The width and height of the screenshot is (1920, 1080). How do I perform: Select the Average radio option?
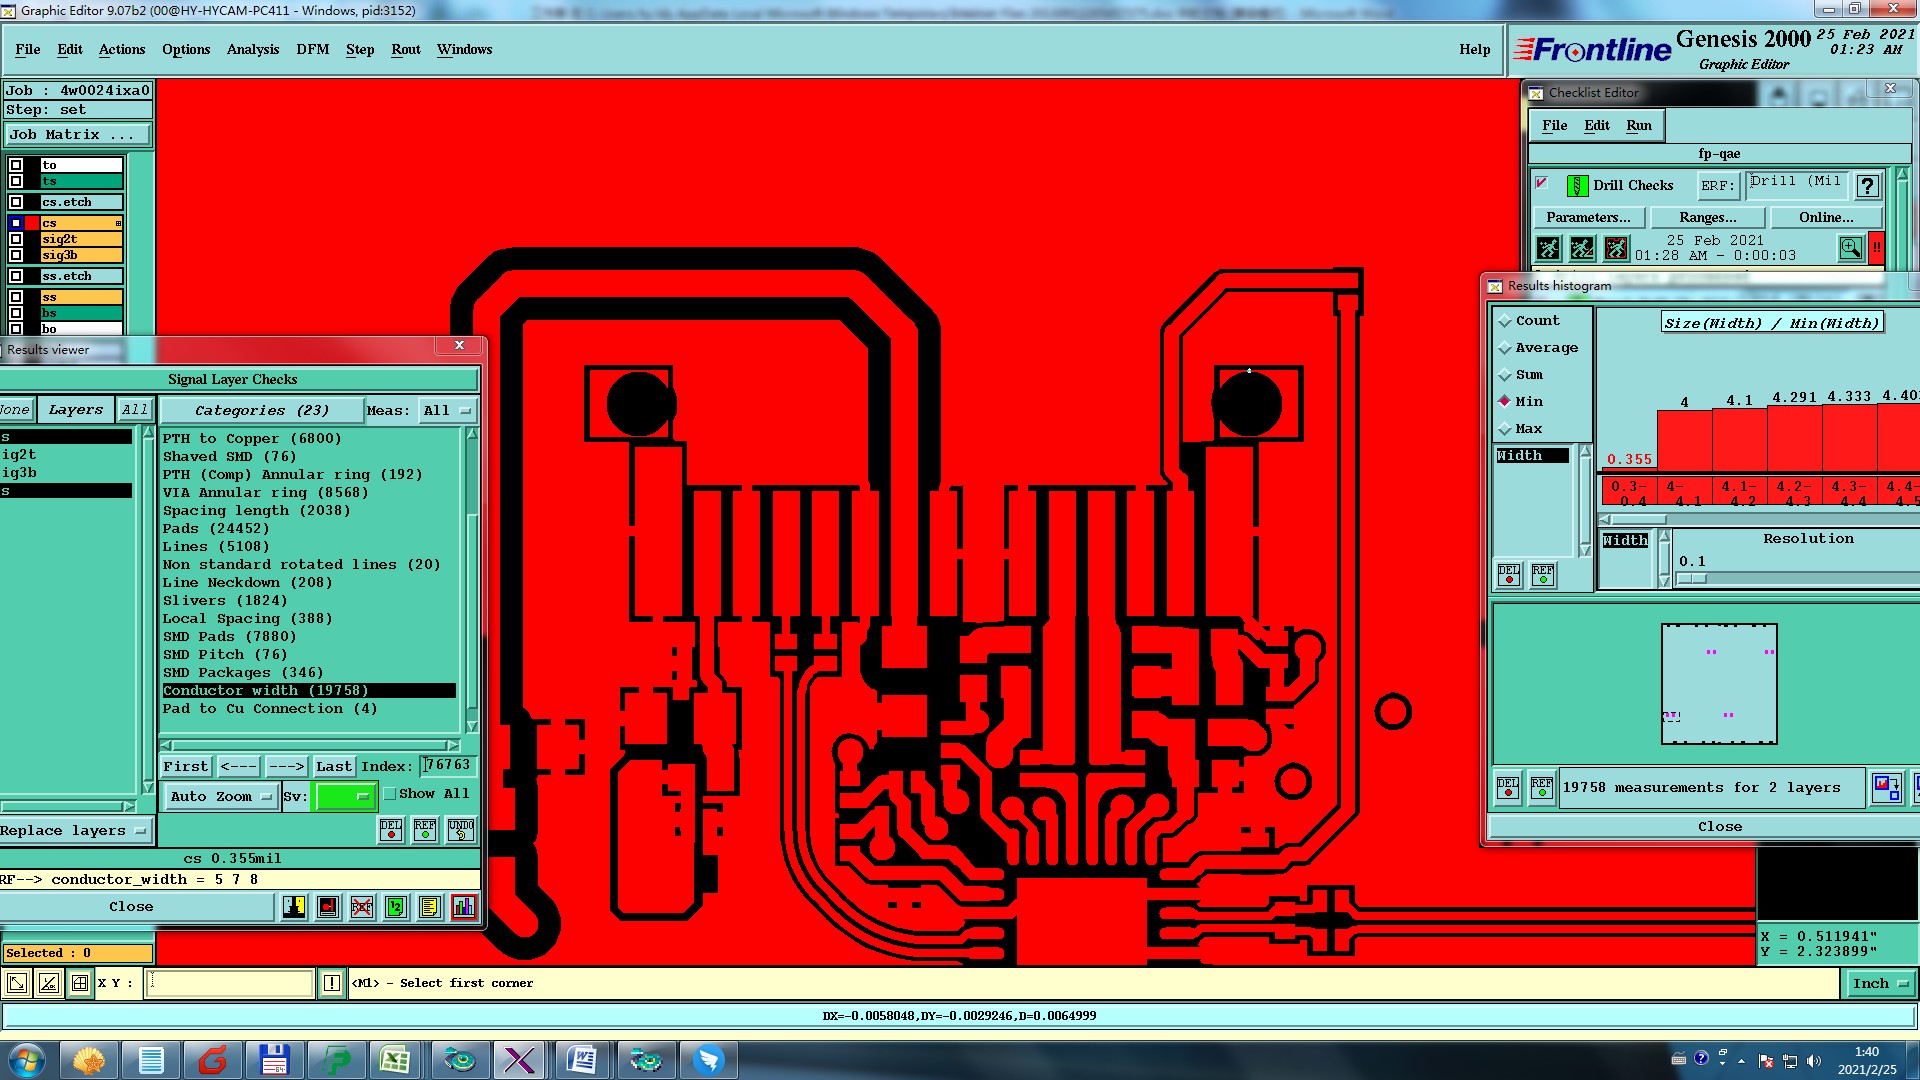1505,348
